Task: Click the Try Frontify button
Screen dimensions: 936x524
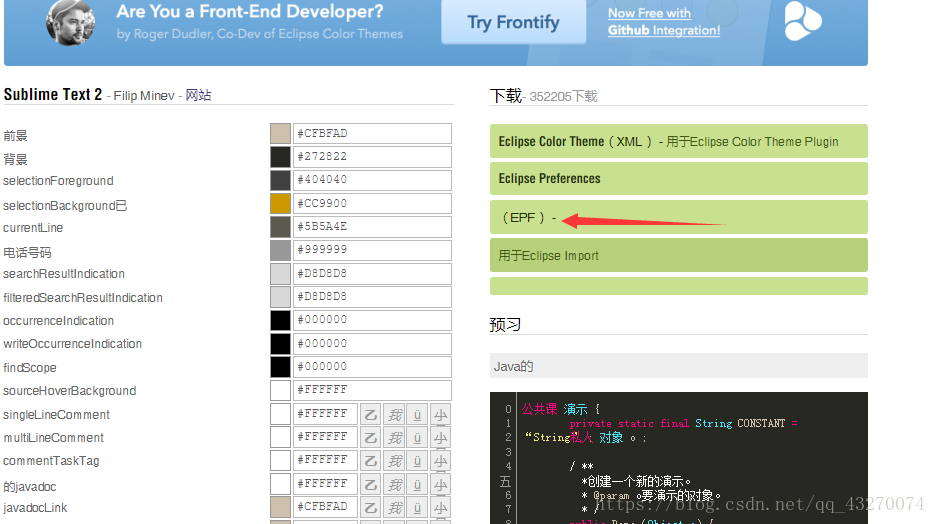Action: point(513,22)
